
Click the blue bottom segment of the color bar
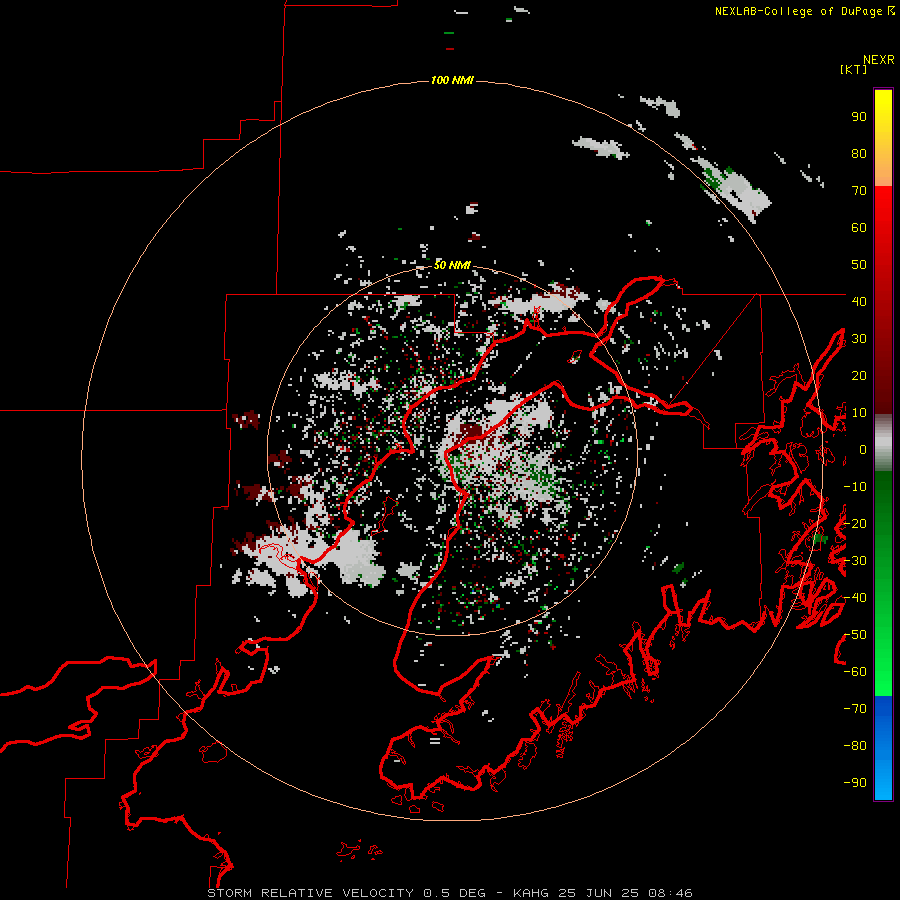pyautogui.click(x=883, y=748)
